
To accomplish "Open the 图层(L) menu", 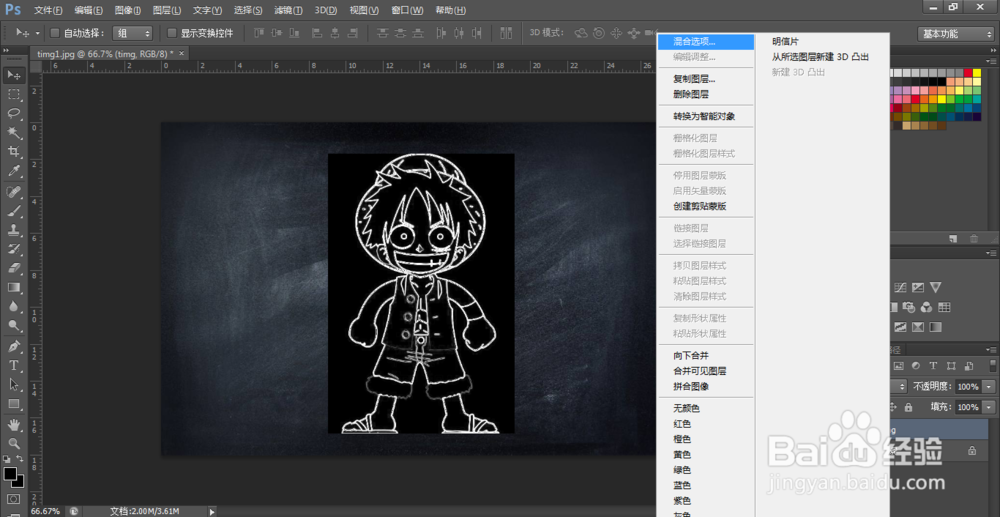I will click(x=167, y=11).
